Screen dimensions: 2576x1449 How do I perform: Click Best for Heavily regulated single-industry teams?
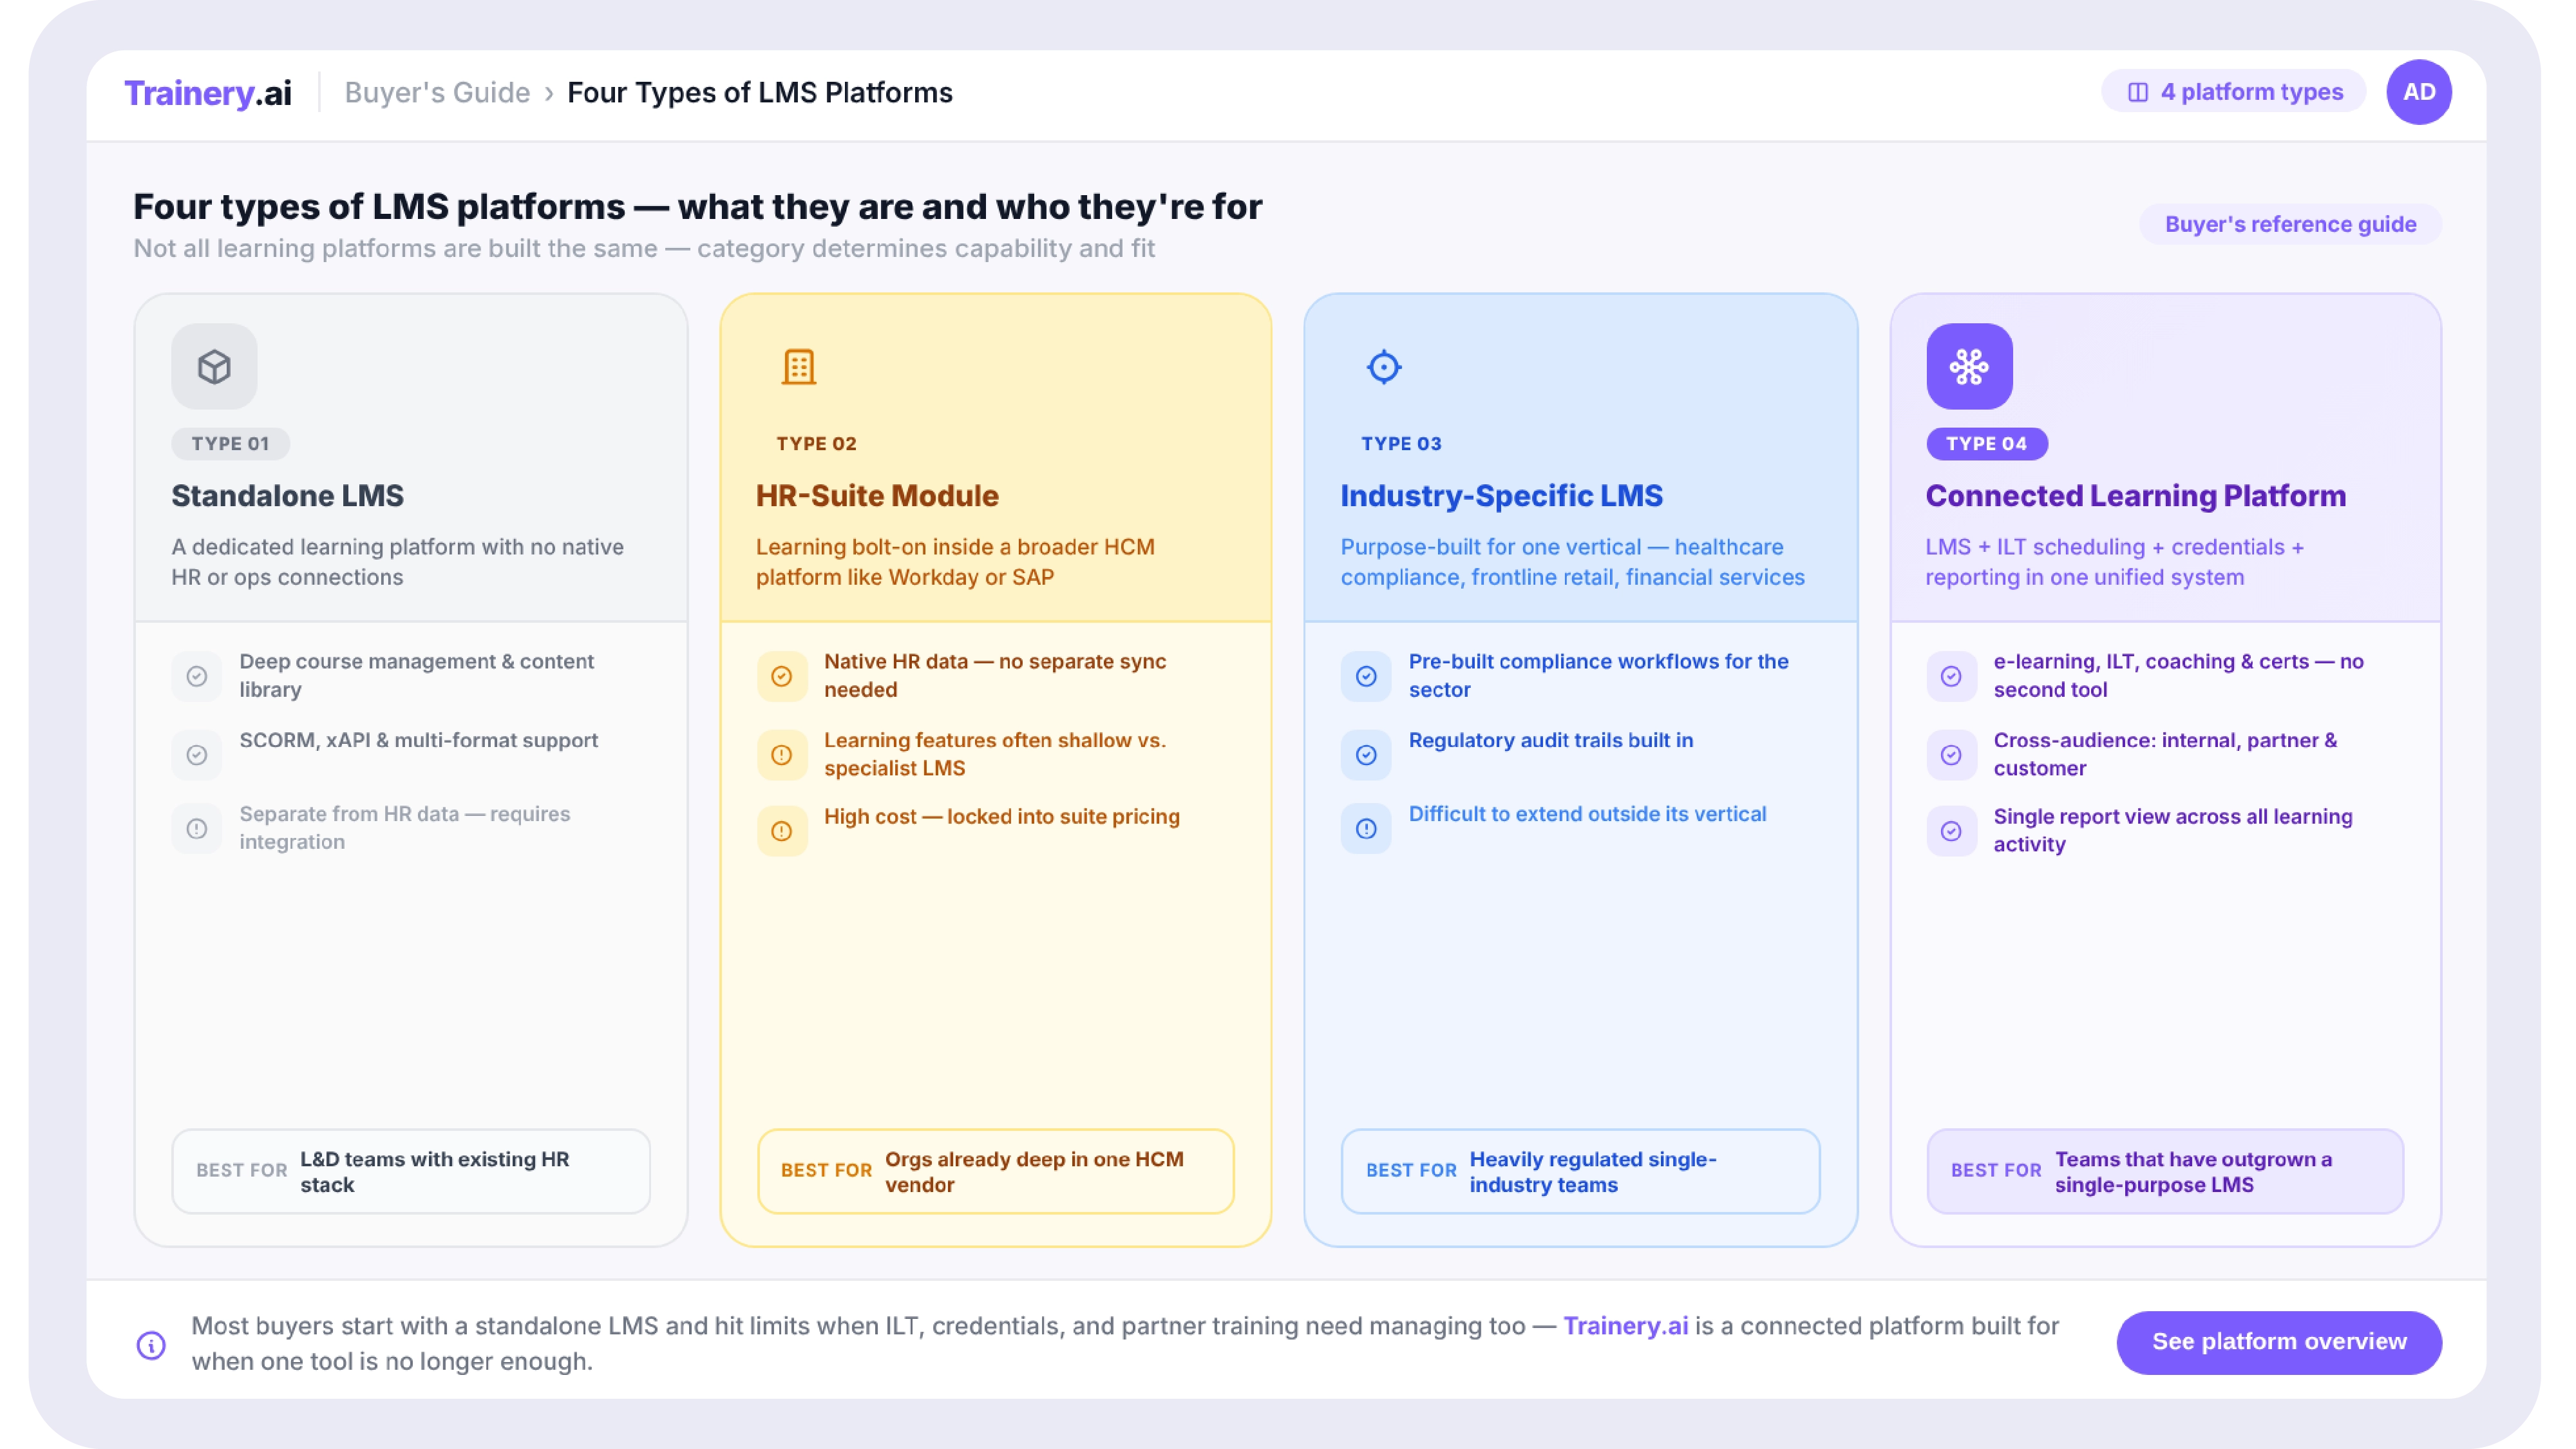coord(1580,1171)
